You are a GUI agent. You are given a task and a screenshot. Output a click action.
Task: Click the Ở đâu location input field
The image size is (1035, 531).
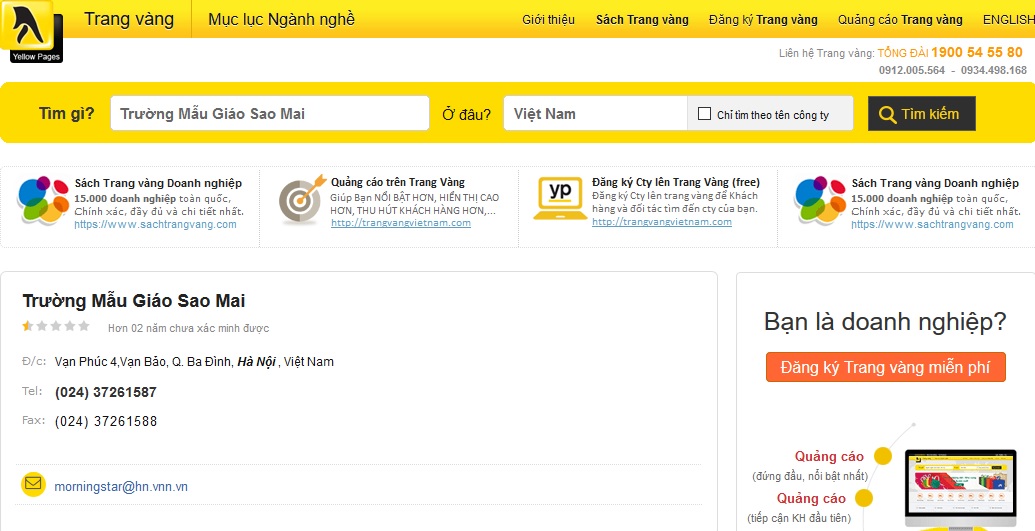pos(595,113)
